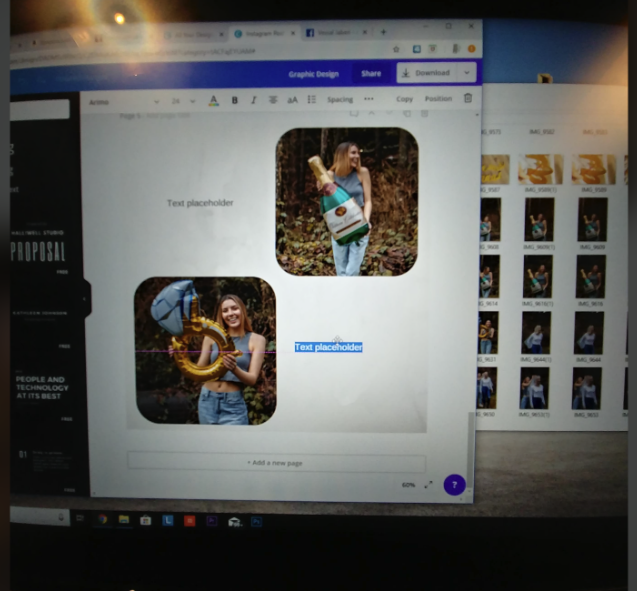The image size is (637, 591).
Task: Collapse the side panel handle
Action: coord(85,299)
